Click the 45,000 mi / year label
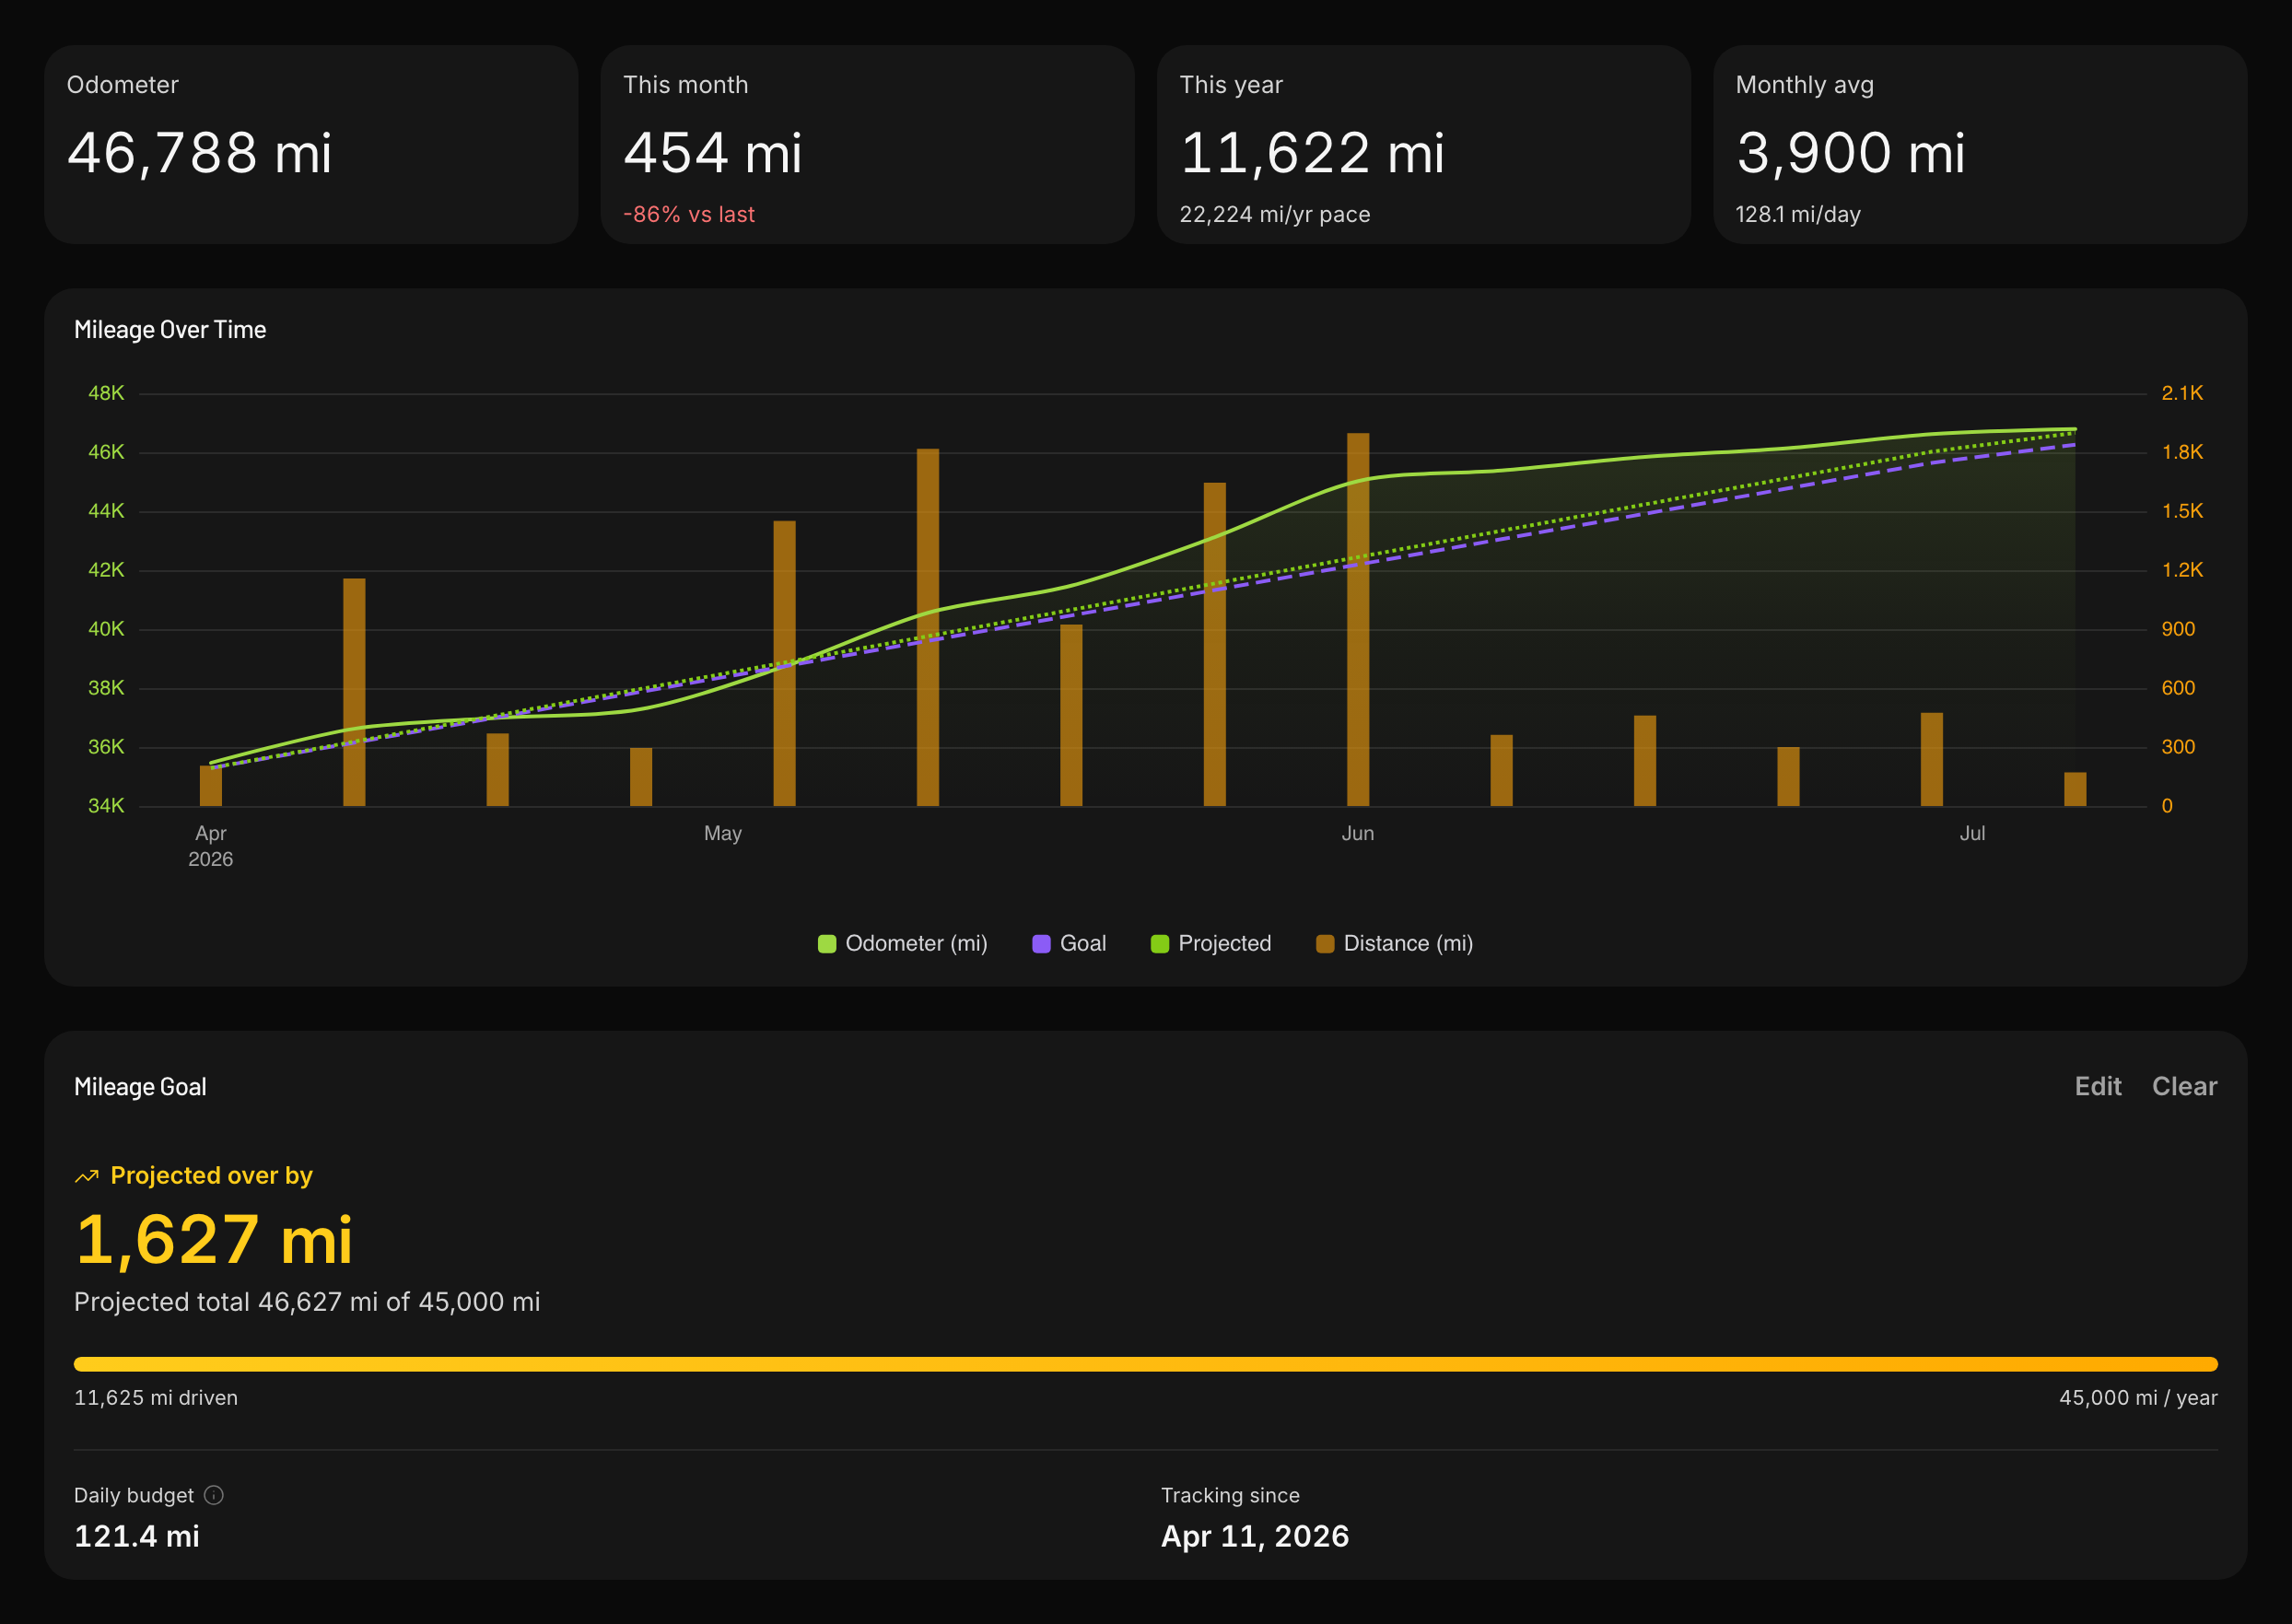Viewport: 2292px width, 1624px height. [2138, 1398]
